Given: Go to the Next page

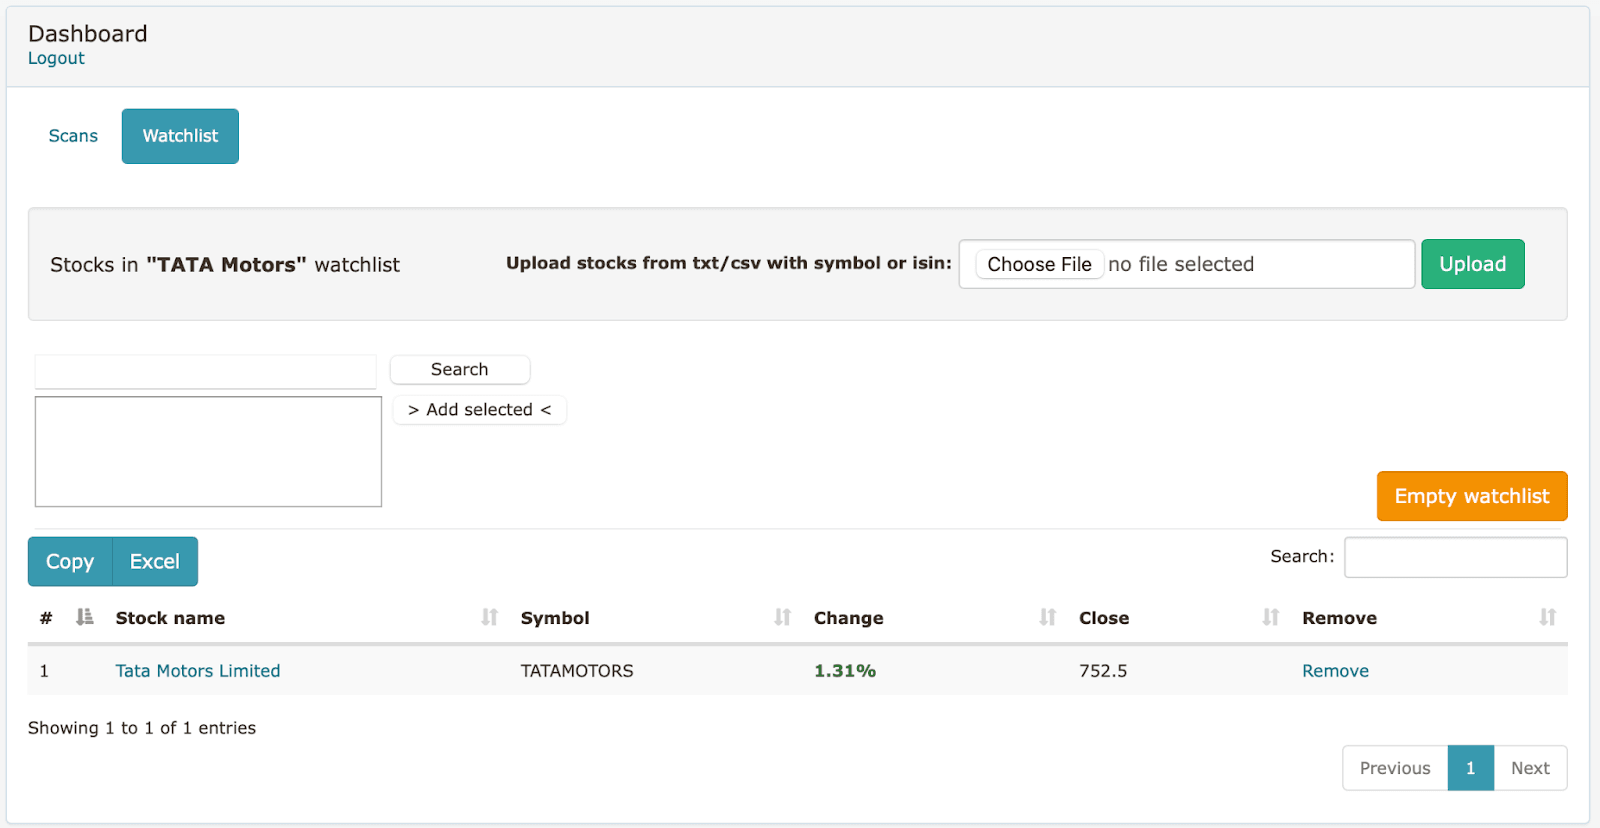Looking at the screenshot, I should (x=1530, y=768).
